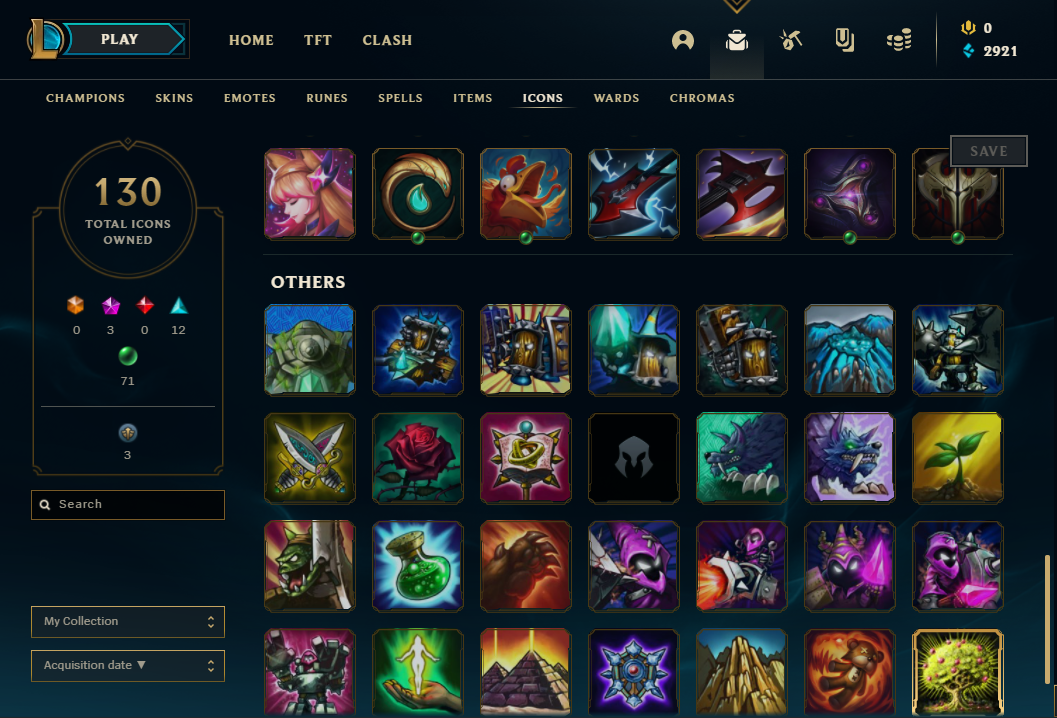Pick the teddy bear Tibbers icon
Viewport: 1057px width, 718px height.
click(x=849, y=673)
